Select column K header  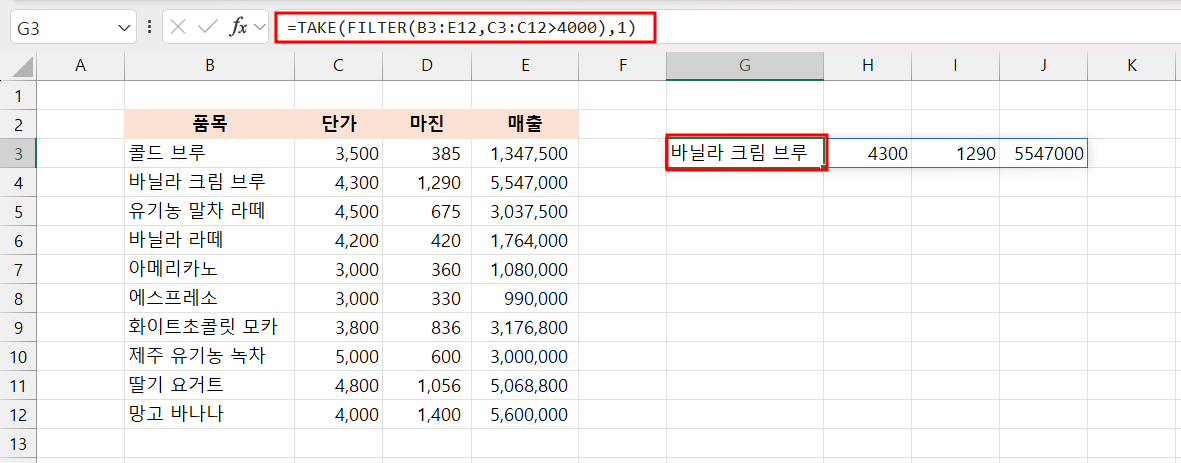[x=1132, y=65]
